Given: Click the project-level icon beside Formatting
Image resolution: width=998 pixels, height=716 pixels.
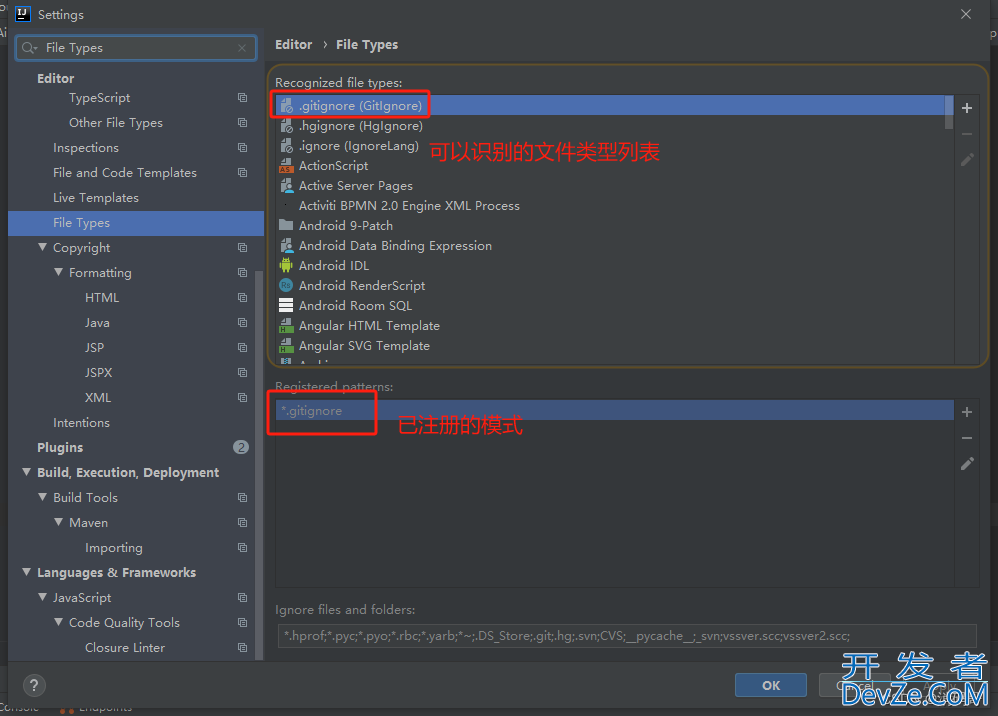Looking at the screenshot, I should 242,272.
